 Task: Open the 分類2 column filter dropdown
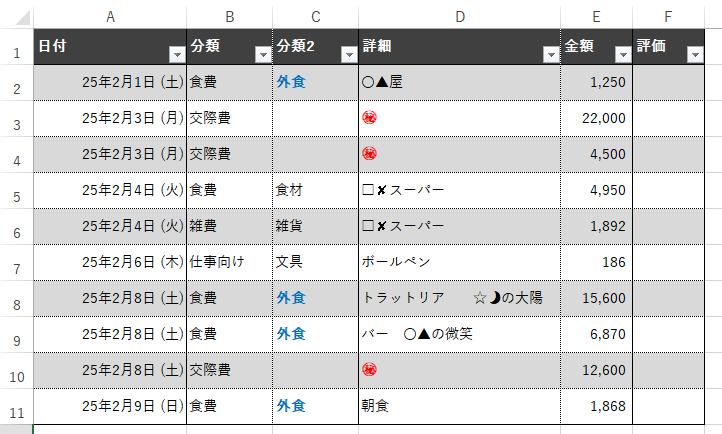pyautogui.click(x=348, y=56)
